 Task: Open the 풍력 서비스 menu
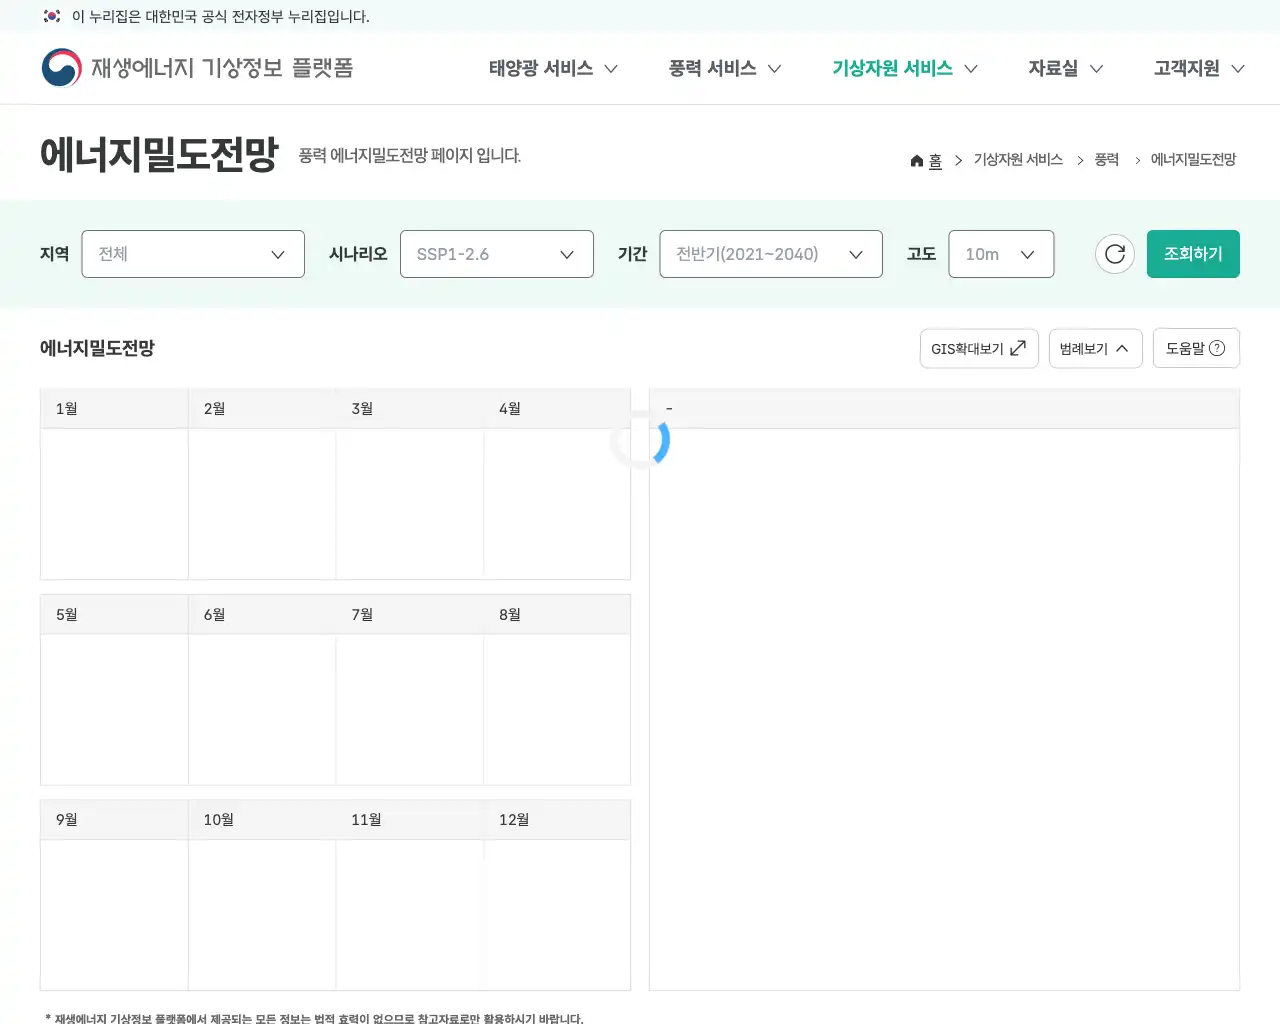pos(724,68)
